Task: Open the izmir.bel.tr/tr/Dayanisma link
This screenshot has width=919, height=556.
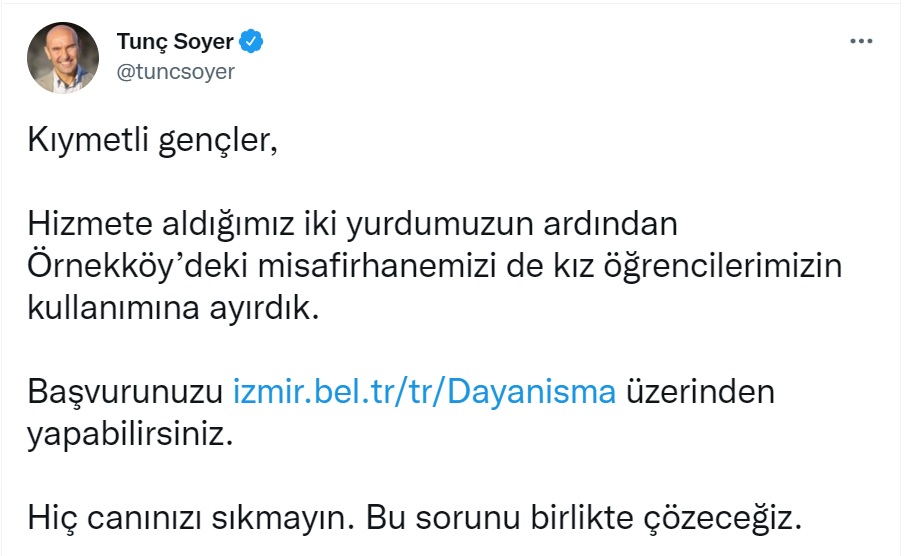Action: 424,391
